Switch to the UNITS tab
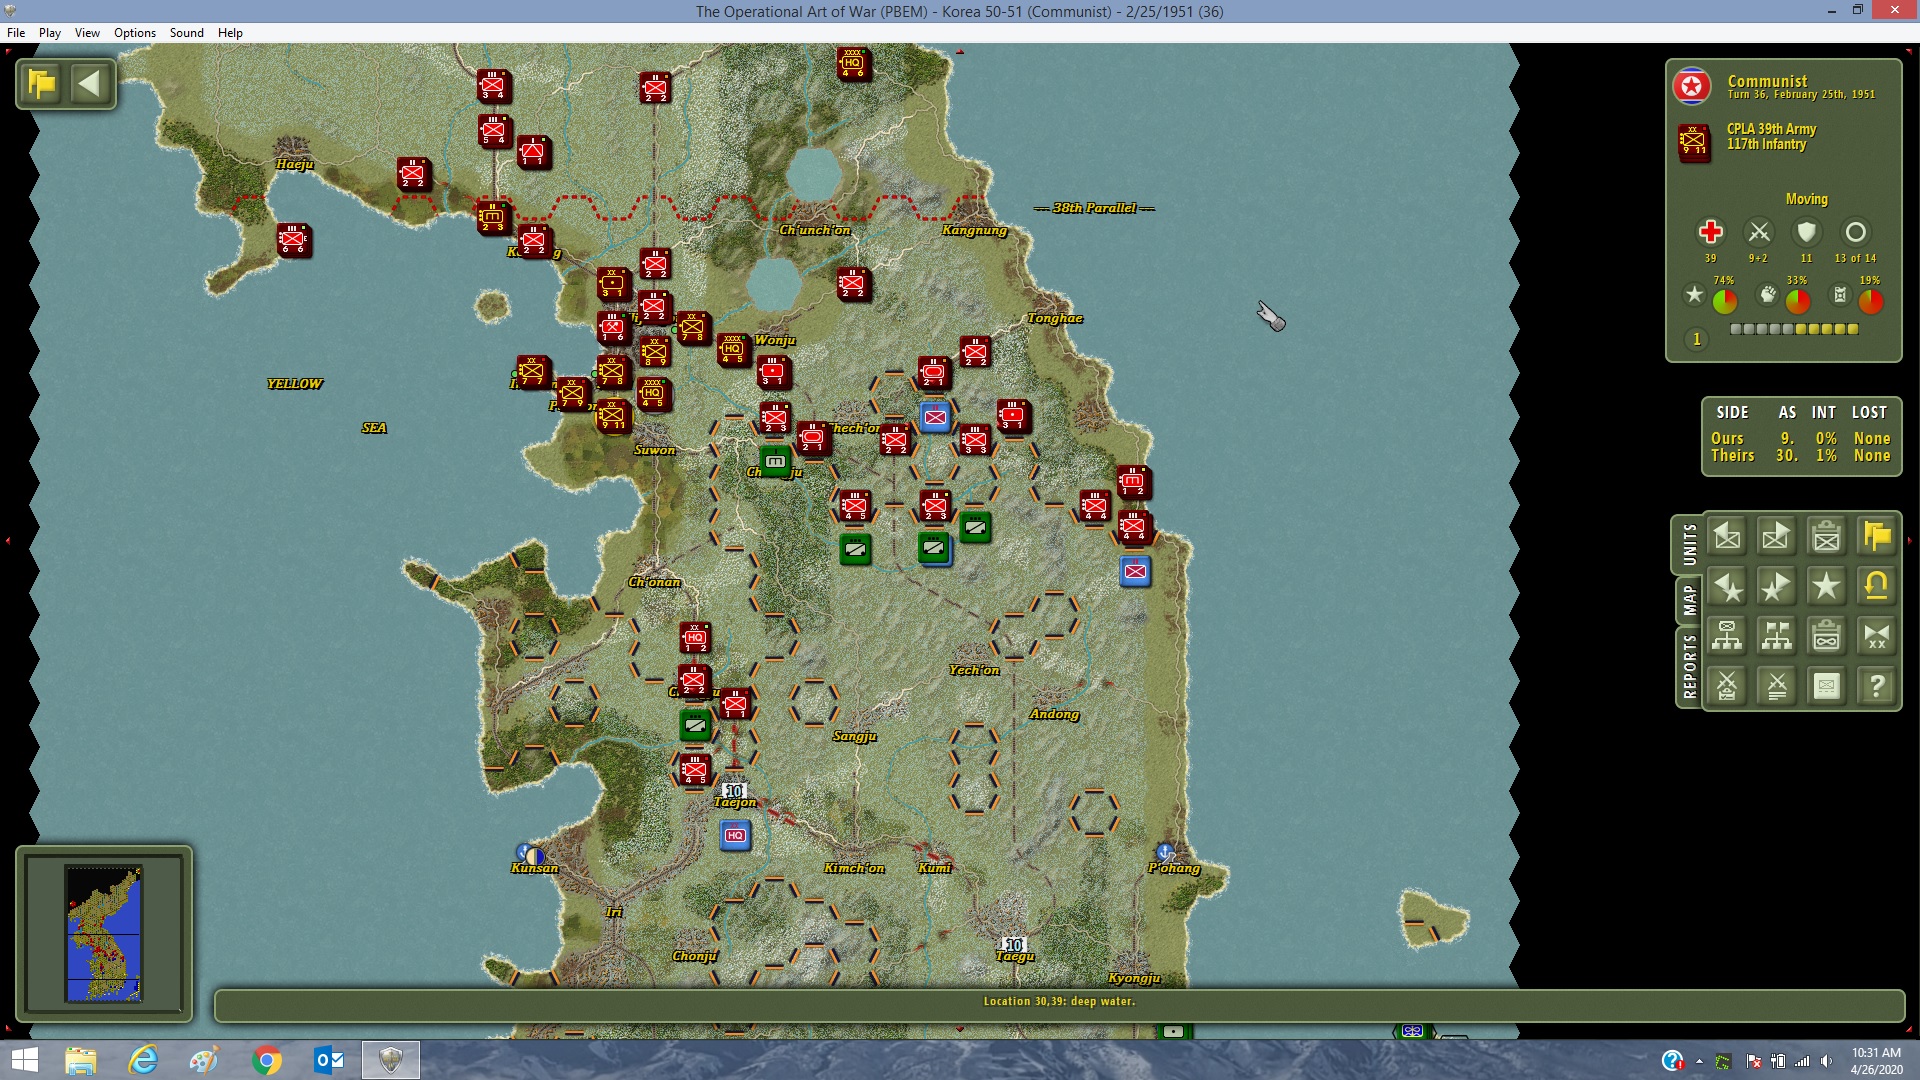The height and width of the screenshot is (1080, 1920). click(1689, 544)
